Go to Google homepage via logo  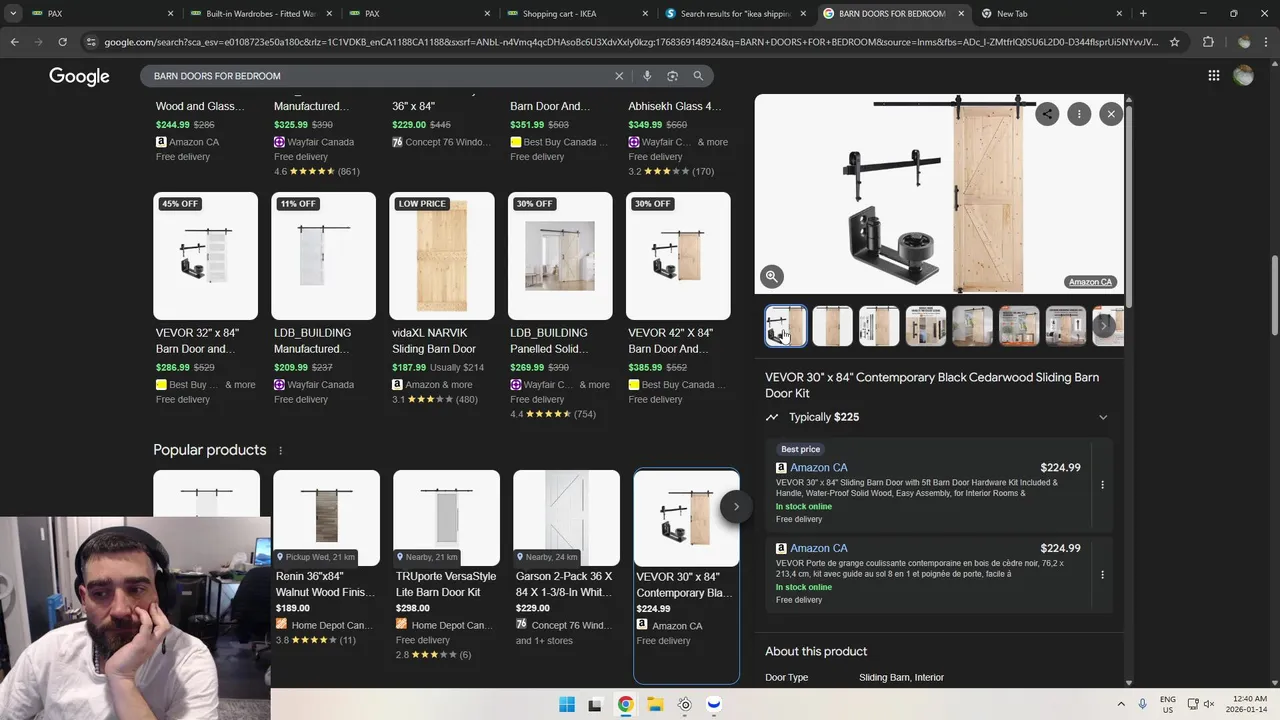point(79,77)
